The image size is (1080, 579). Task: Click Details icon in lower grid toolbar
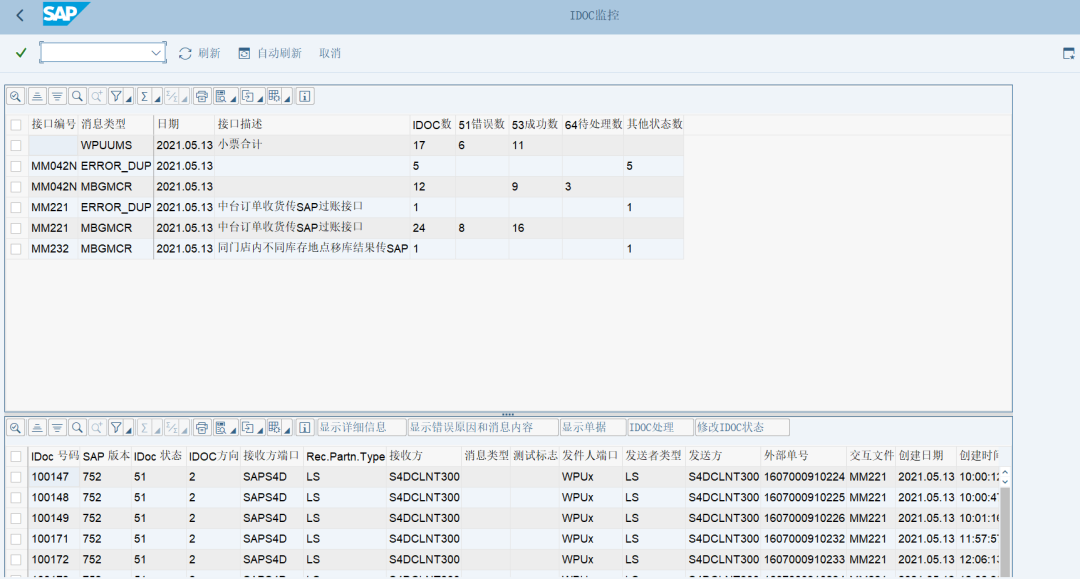click(16, 428)
